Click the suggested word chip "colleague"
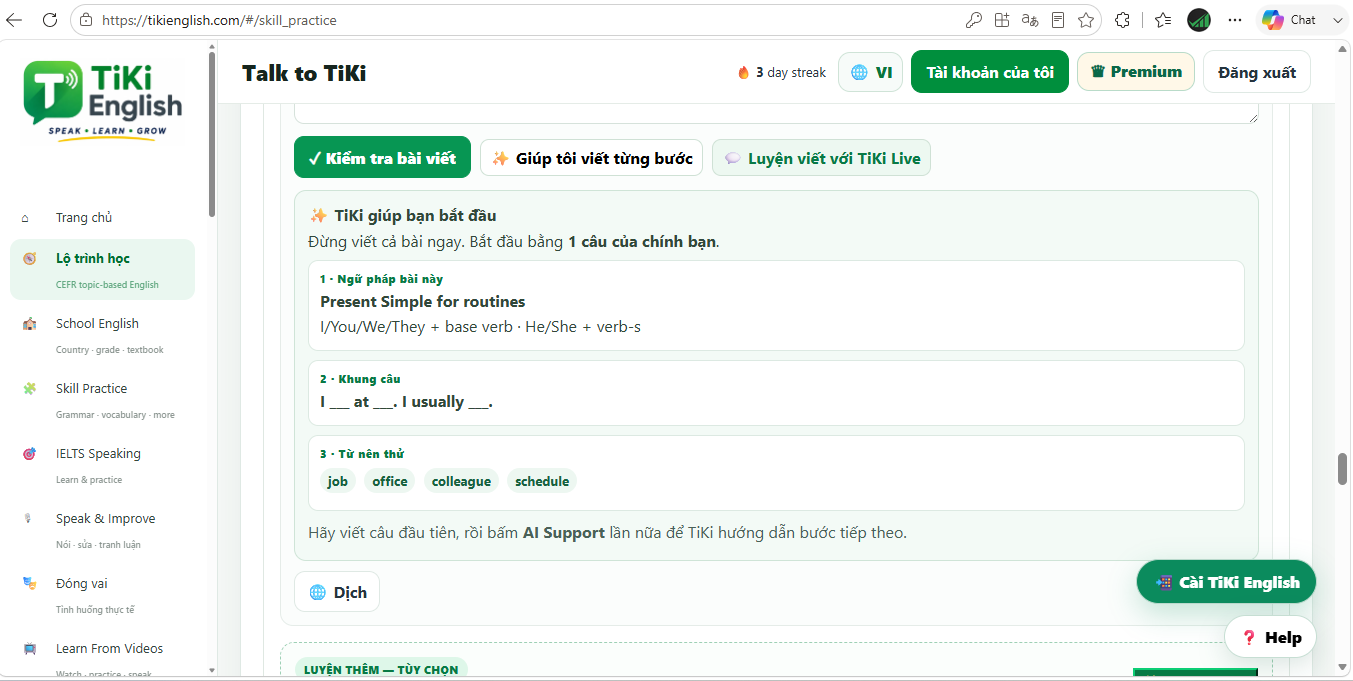Screen dimensions: 1353x681 461,481
